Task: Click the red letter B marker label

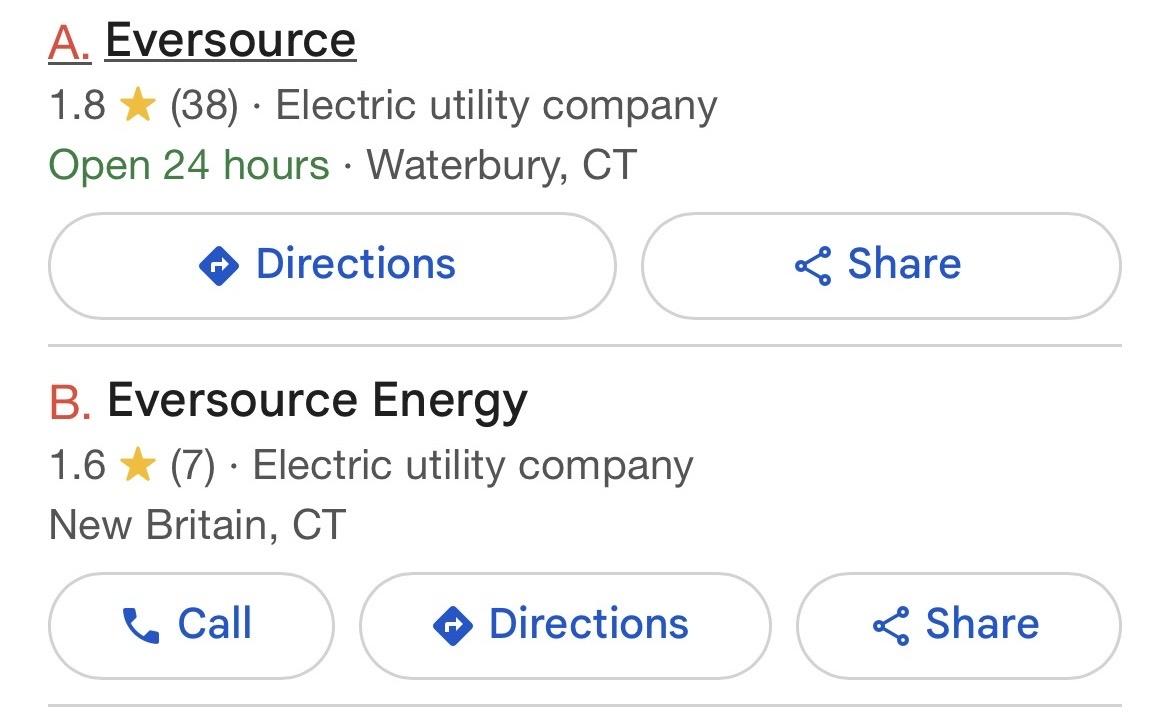Action: click(70, 402)
